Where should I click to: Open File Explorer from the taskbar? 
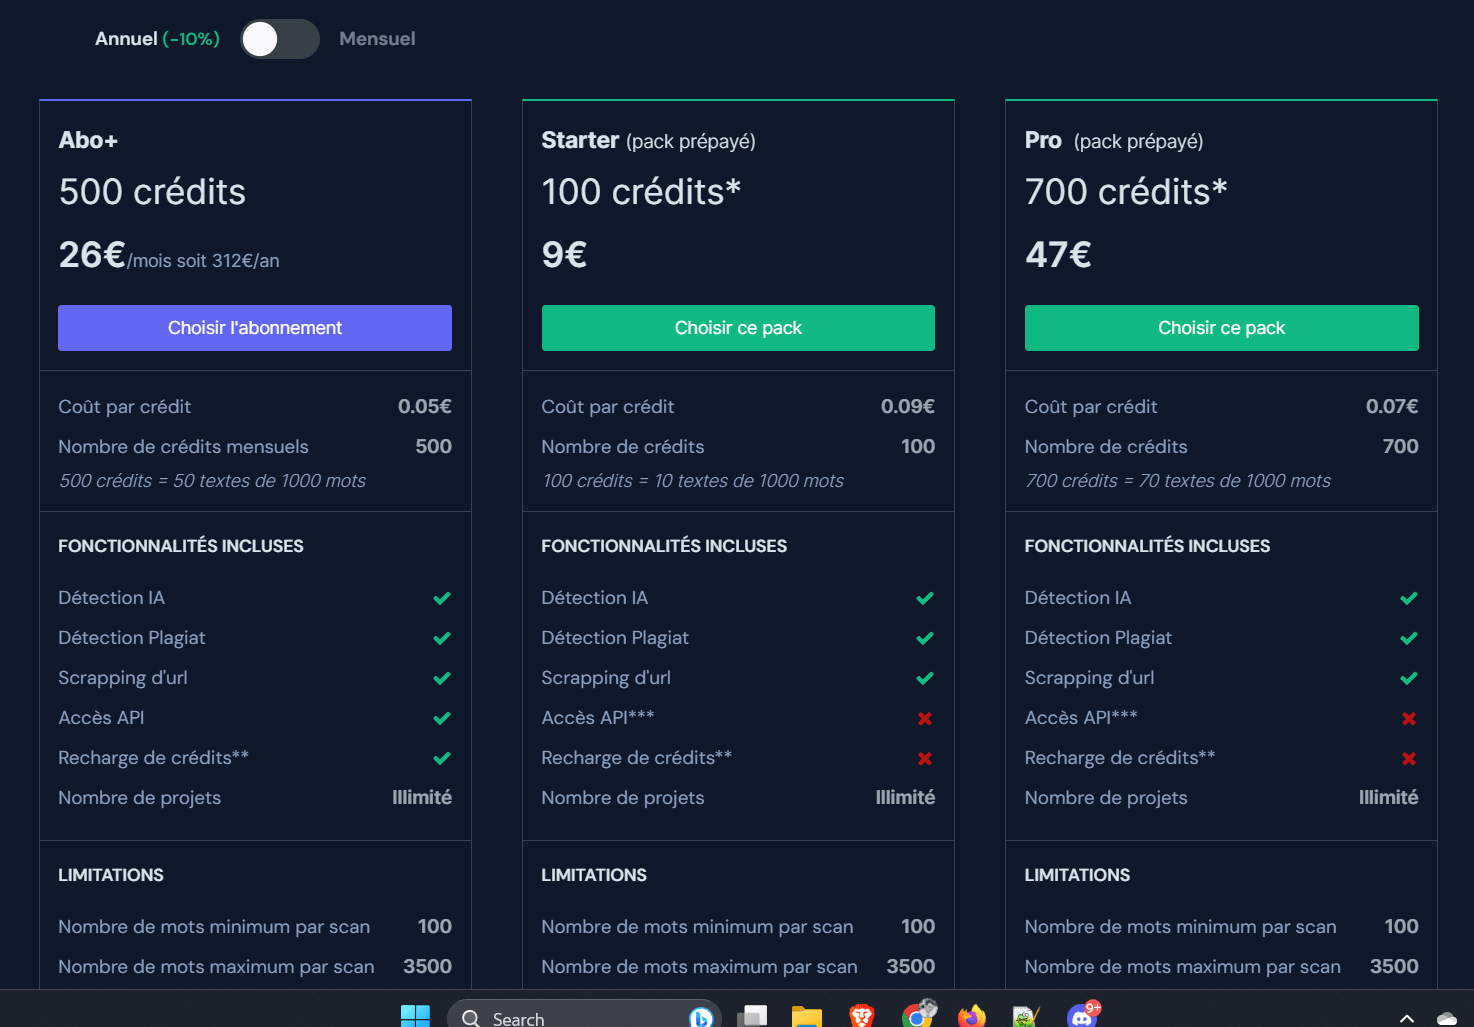(807, 1016)
